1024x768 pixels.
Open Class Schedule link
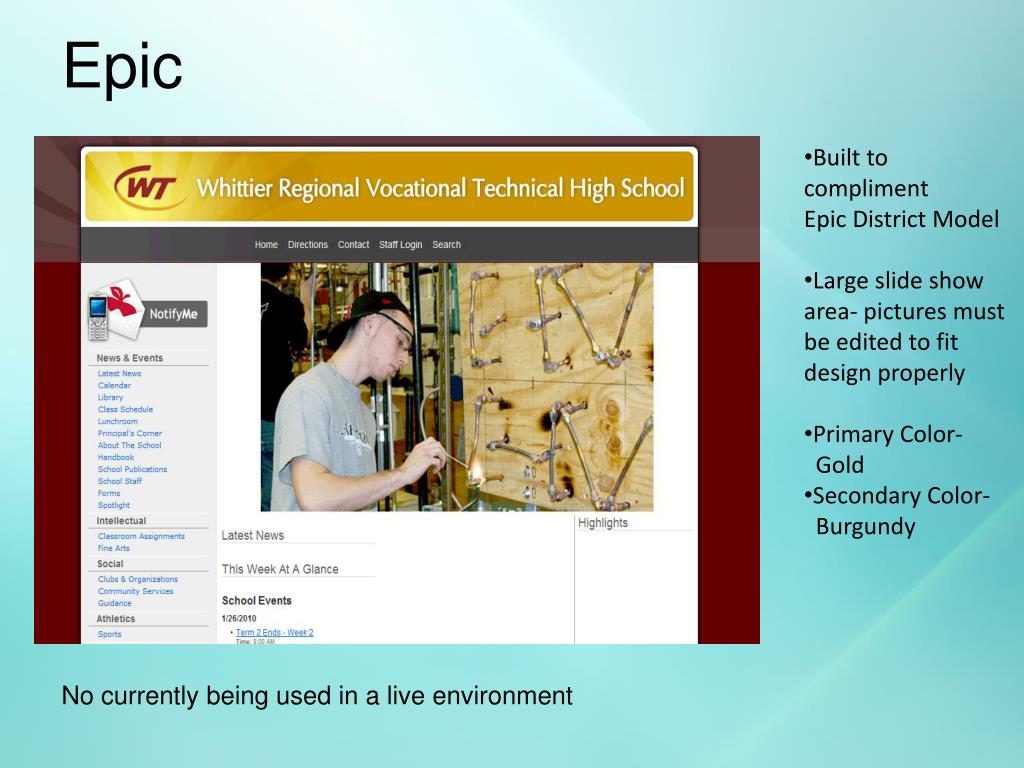click(x=125, y=409)
